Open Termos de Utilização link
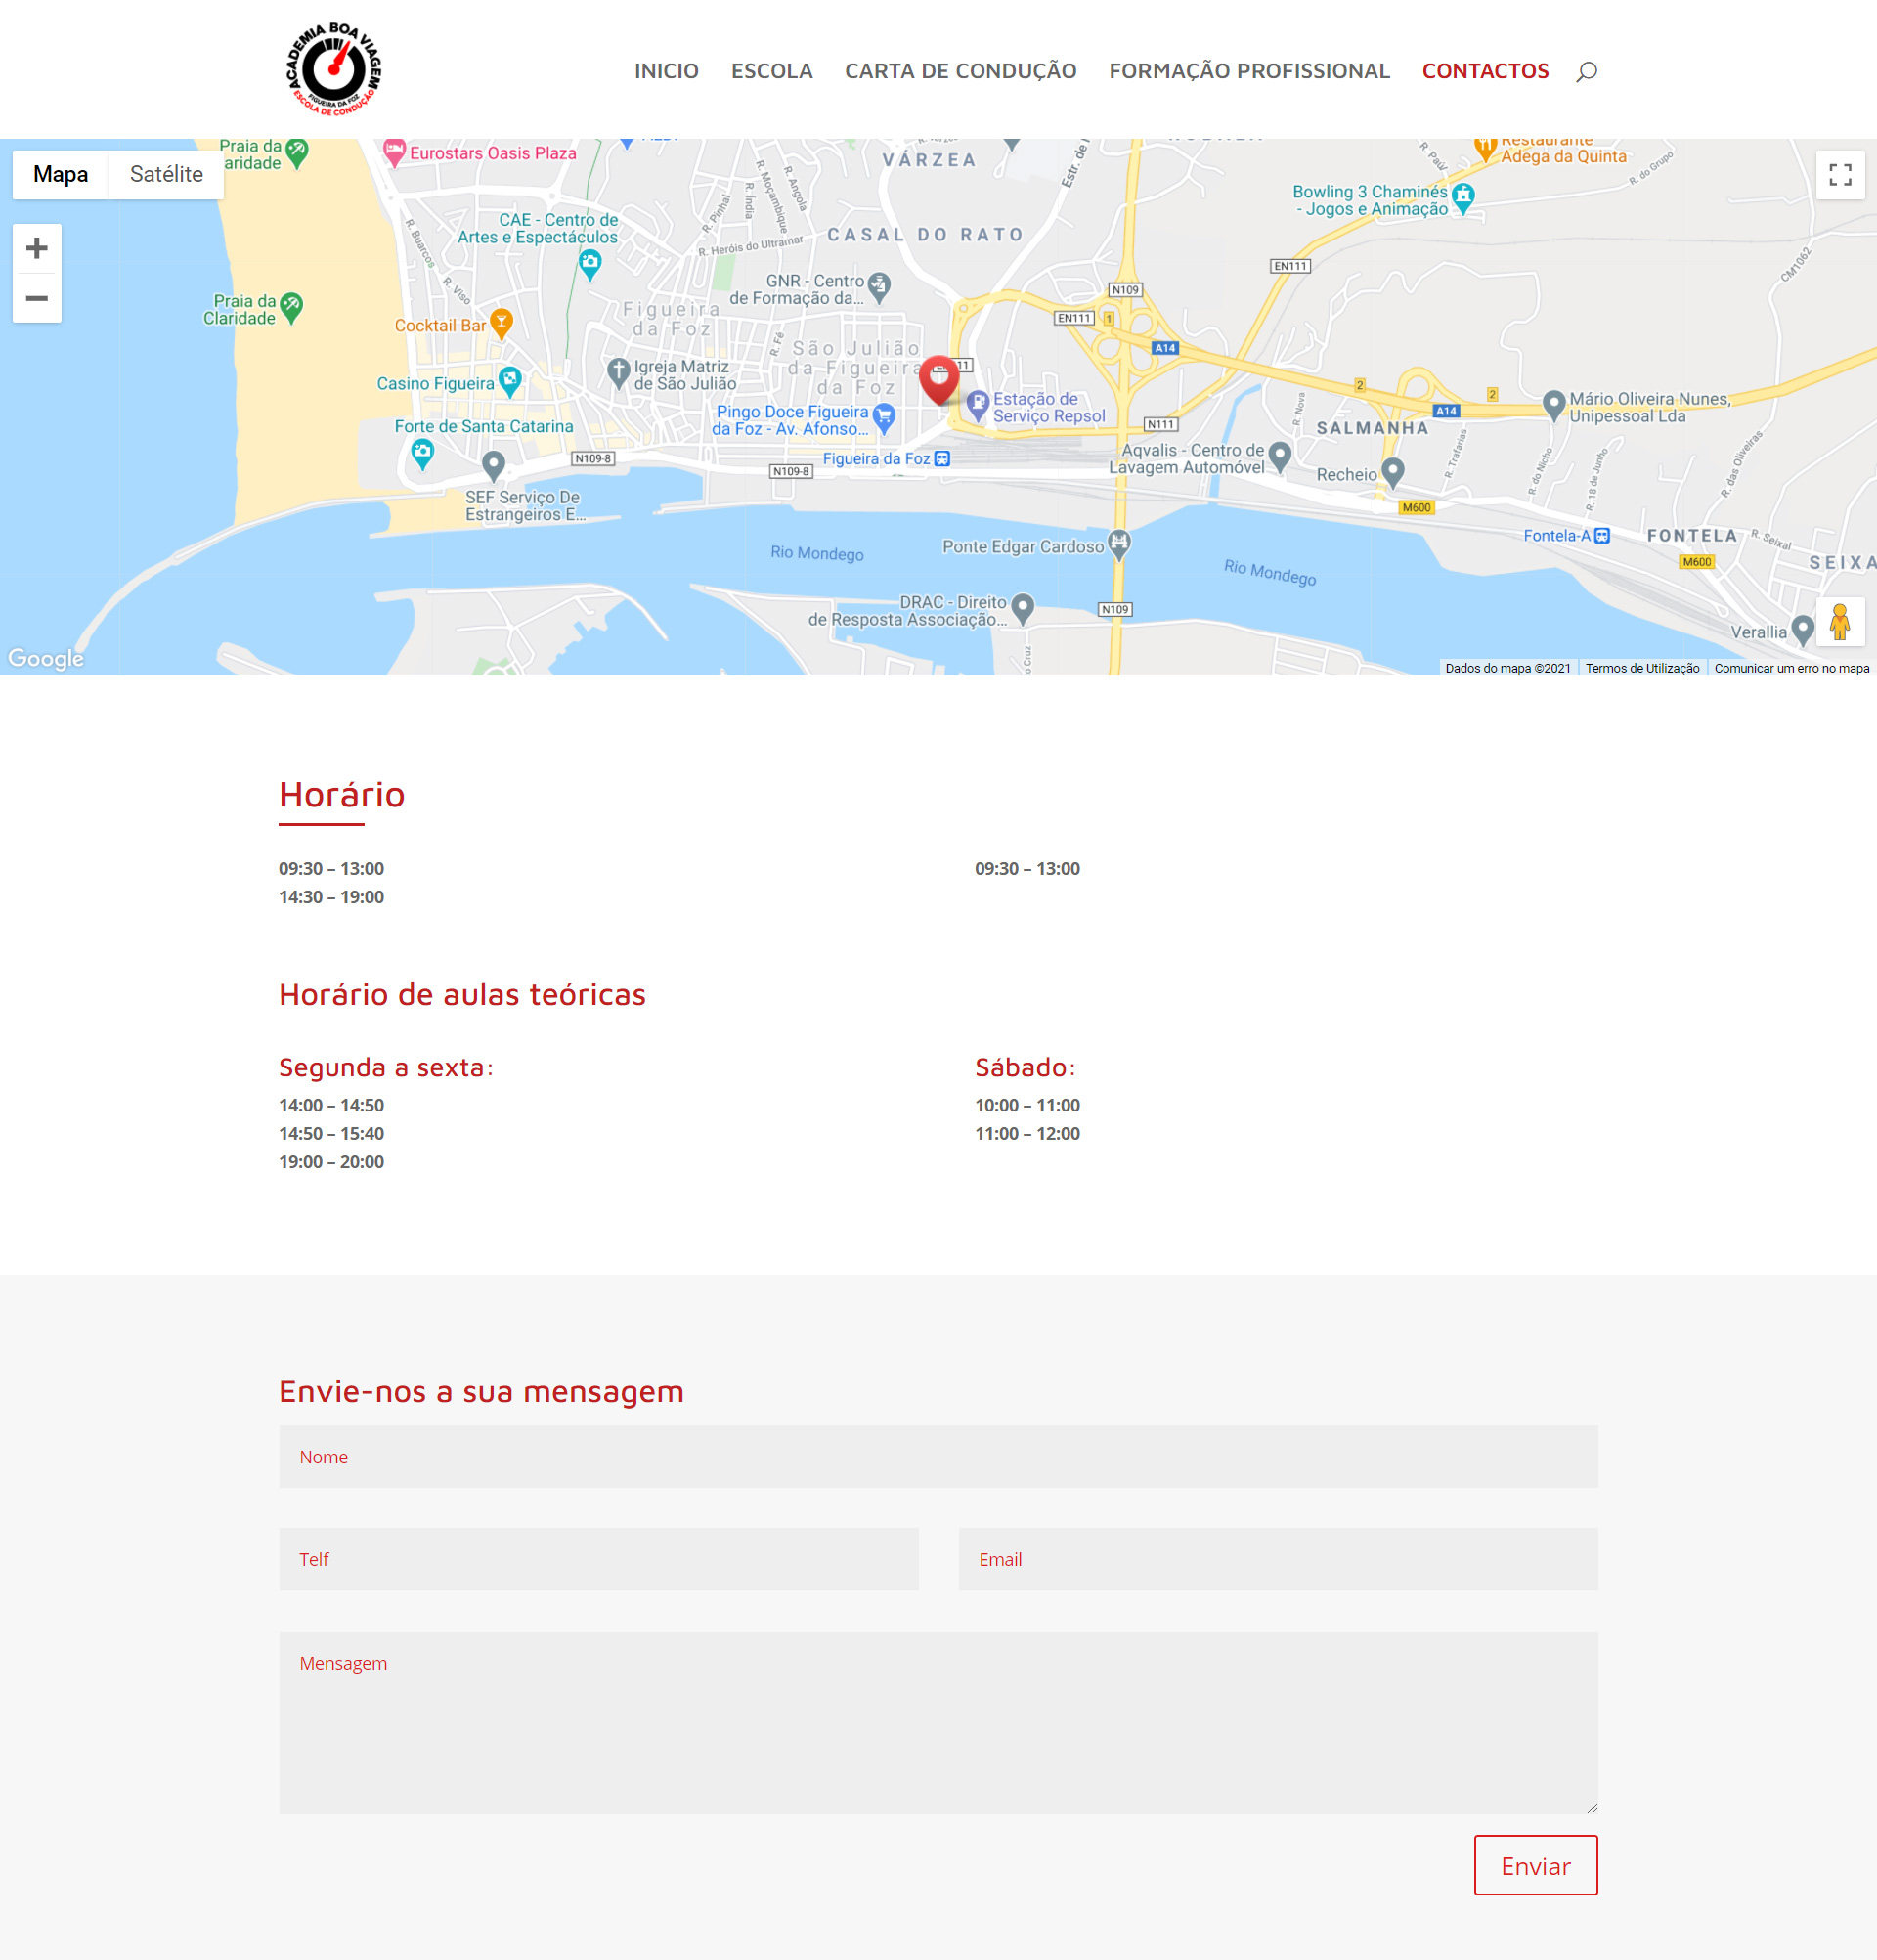 (1642, 668)
